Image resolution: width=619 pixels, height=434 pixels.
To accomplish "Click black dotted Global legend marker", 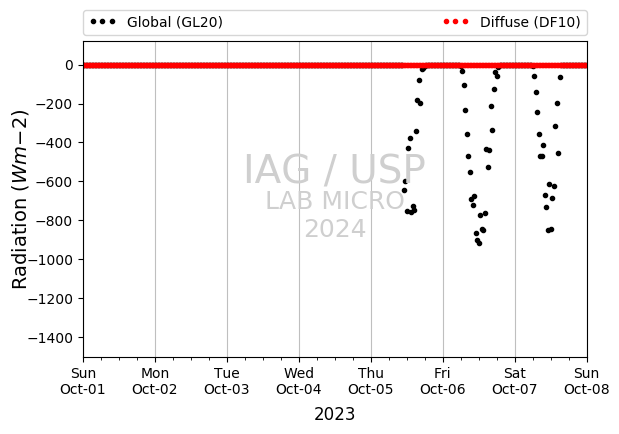I will pyautogui.click(x=103, y=22).
